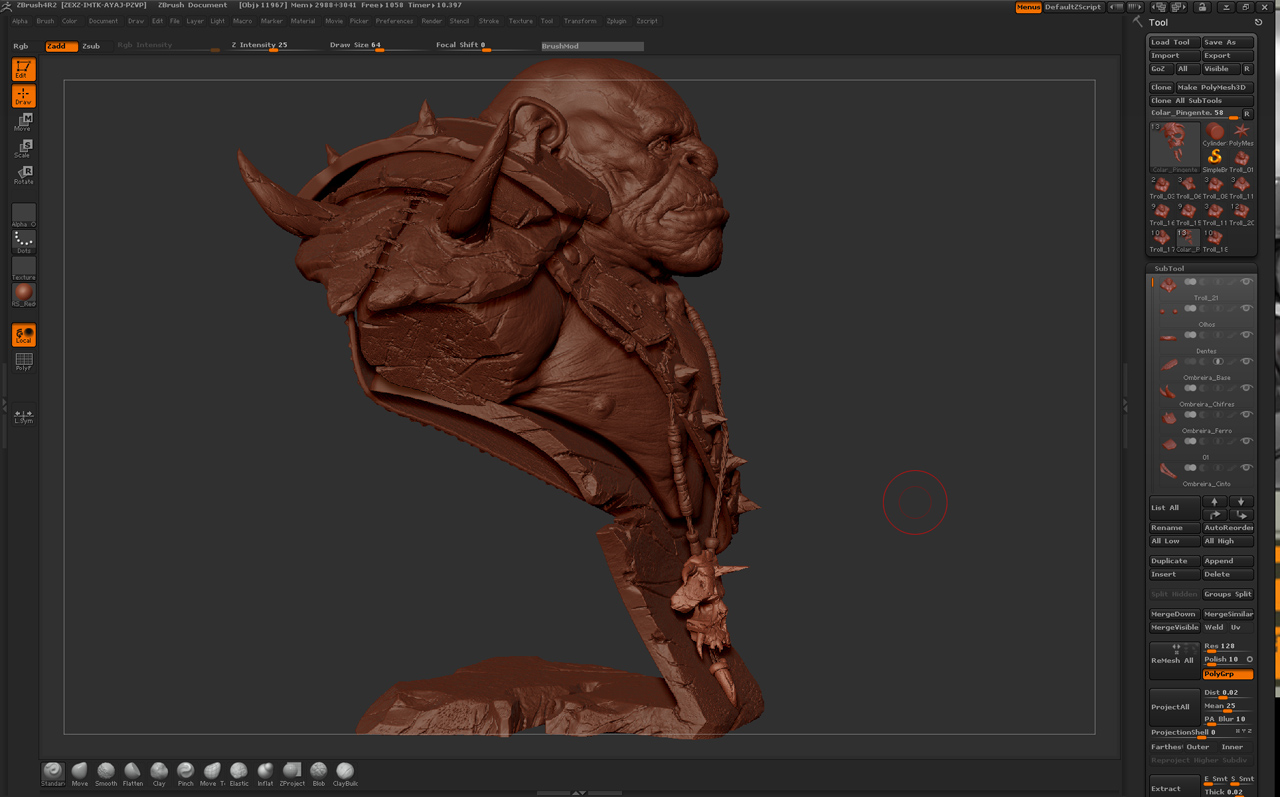Choose the Standard brush
The width and height of the screenshot is (1280, 797).
point(53,773)
